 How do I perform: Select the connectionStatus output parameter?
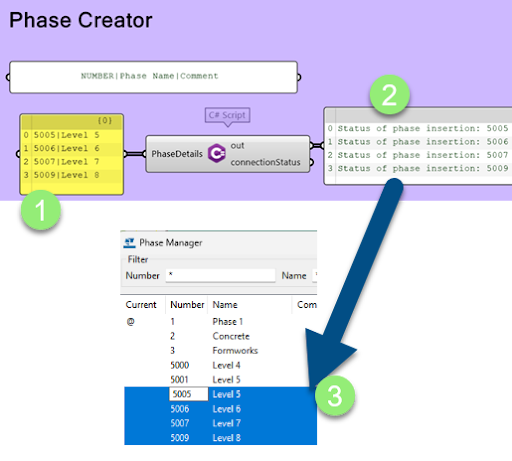coord(265,162)
